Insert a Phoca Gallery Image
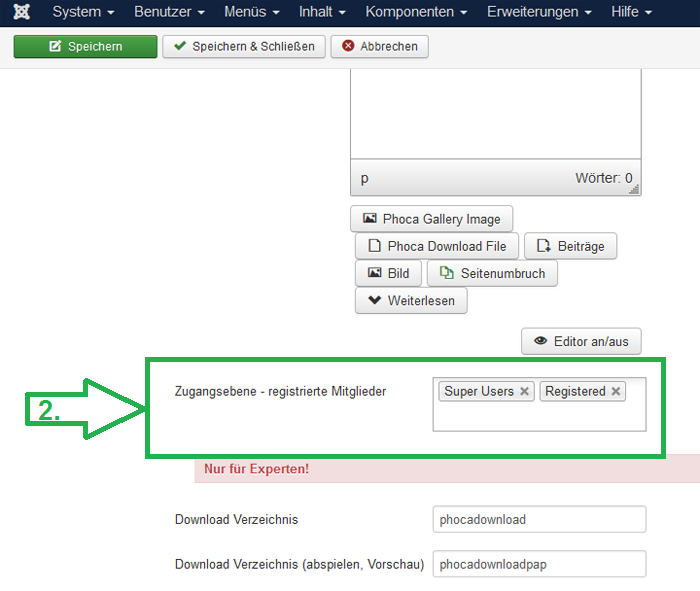The height and width of the screenshot is (591, 700). pyautogui.click(x=432, y=219)
